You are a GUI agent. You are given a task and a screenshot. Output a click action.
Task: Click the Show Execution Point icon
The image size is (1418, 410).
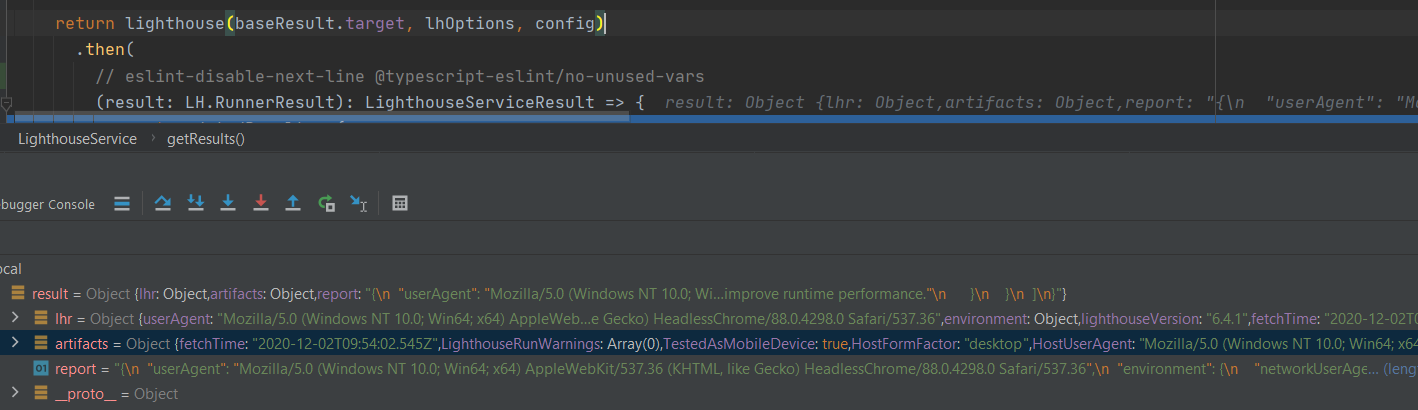coord(122,203)
